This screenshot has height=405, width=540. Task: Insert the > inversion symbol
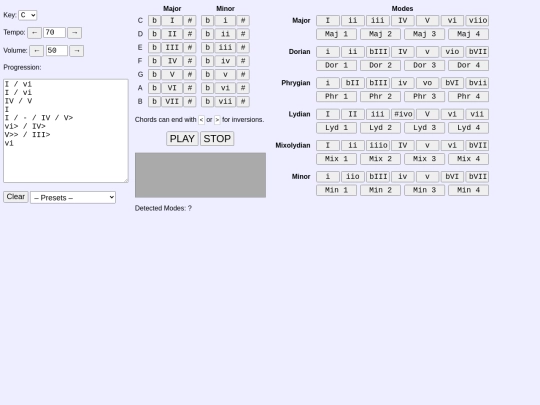click(217, 120)
